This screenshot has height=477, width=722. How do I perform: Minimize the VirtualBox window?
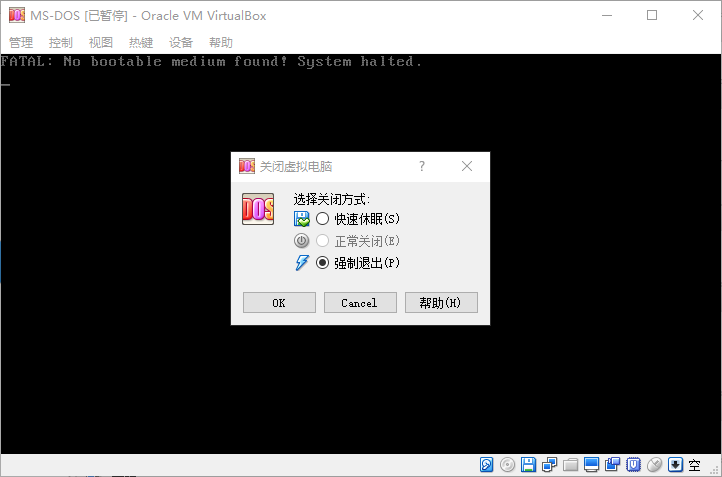pyautogui.click(x=607, y=15)
